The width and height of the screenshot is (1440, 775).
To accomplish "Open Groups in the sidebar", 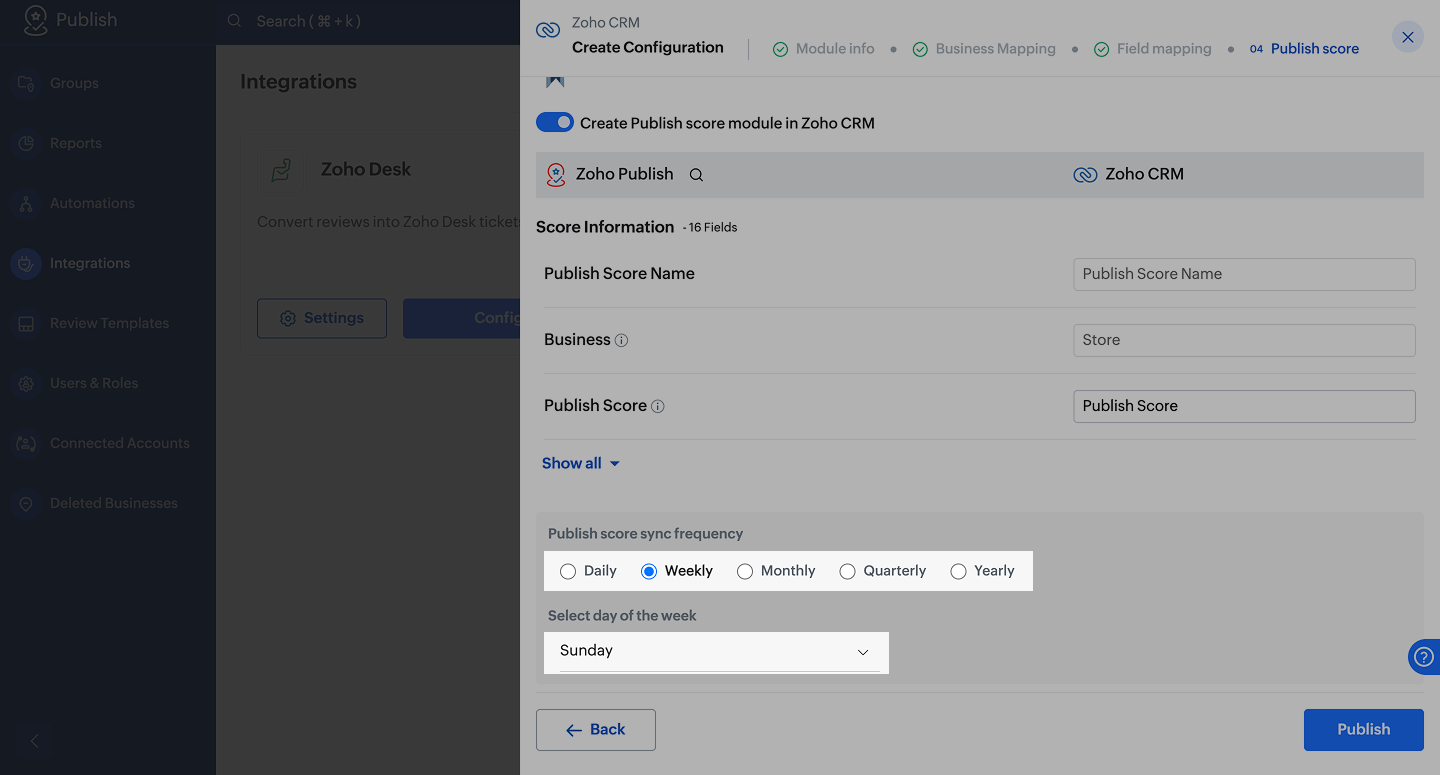I will click(74, 83).
